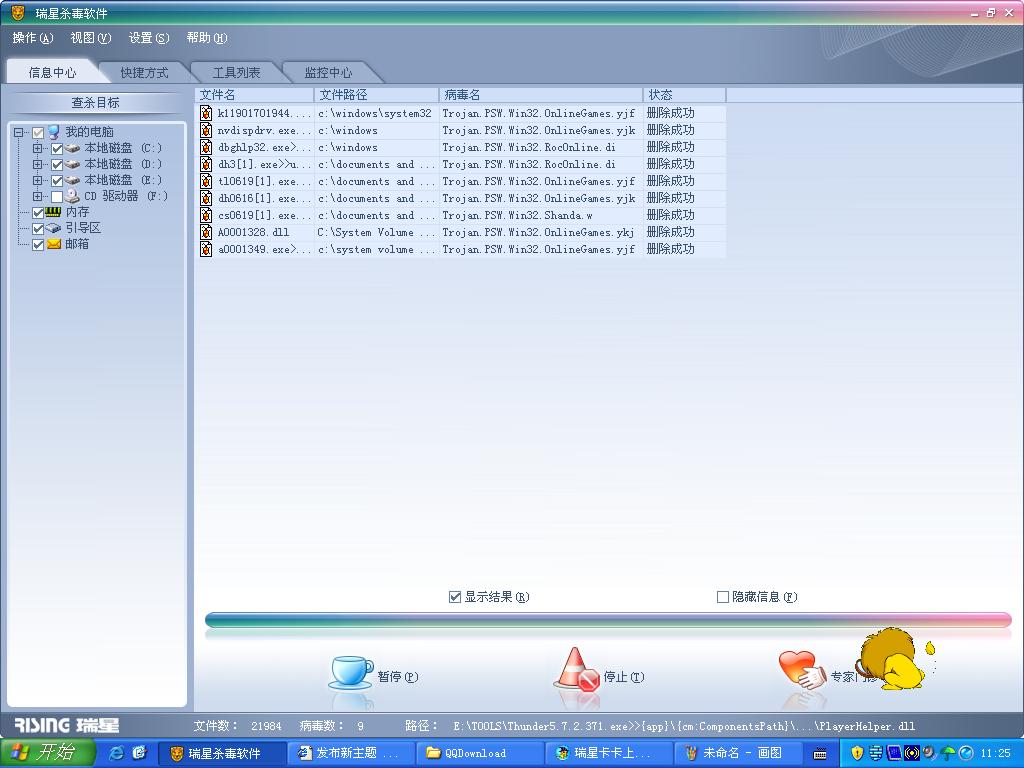Click the green umbrella tray icon
Screen dimensions: 1024x768
(x=948, y=753)
